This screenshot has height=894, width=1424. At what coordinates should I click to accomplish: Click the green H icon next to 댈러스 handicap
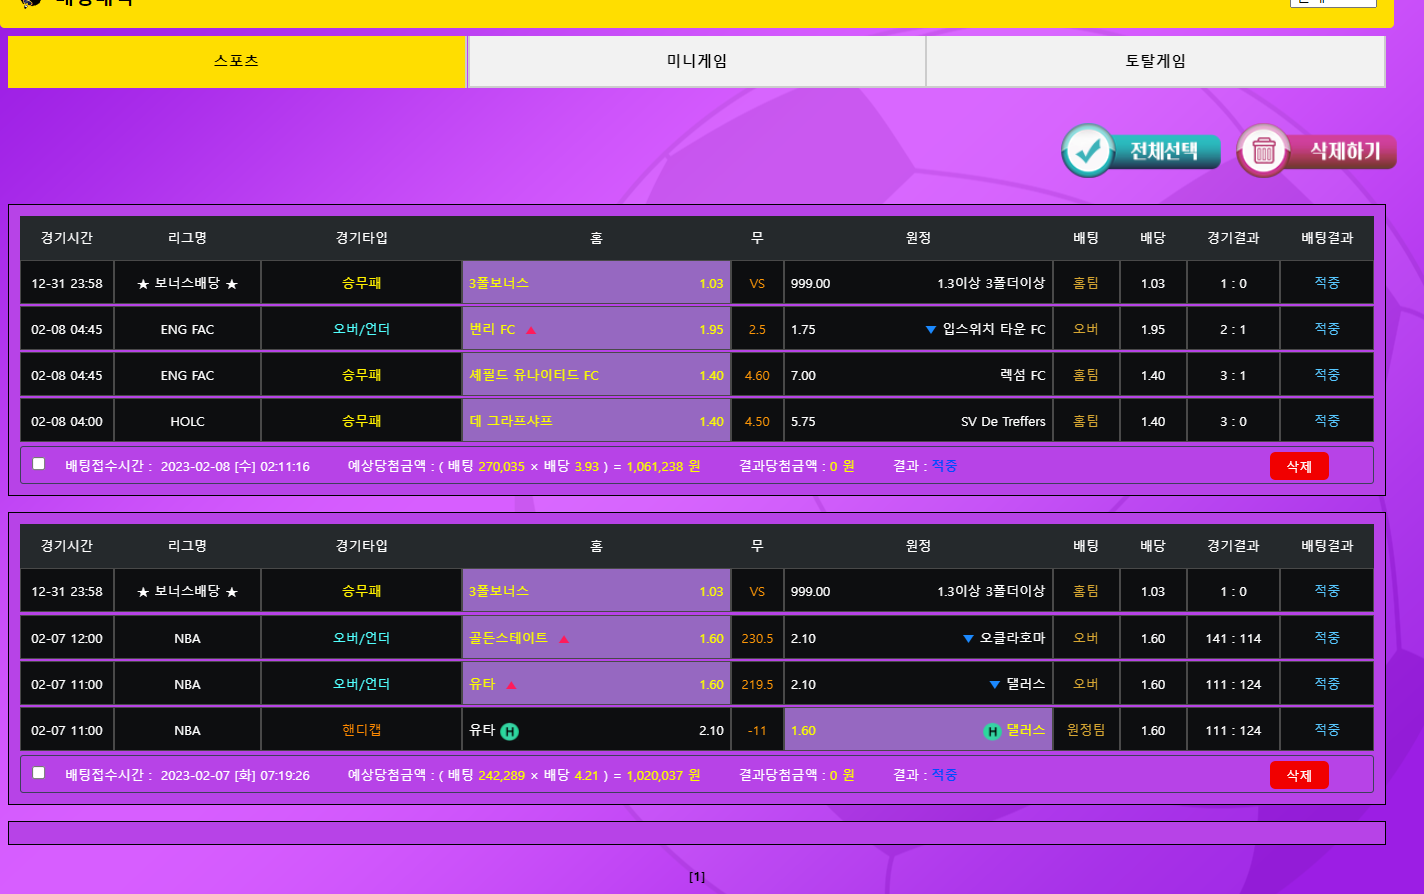point(992,731)
